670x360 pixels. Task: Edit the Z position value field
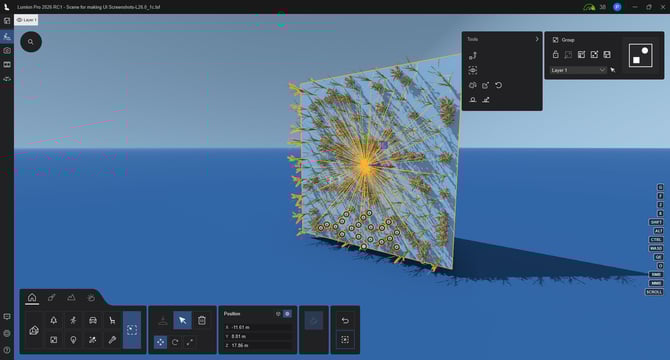point(258,345)
